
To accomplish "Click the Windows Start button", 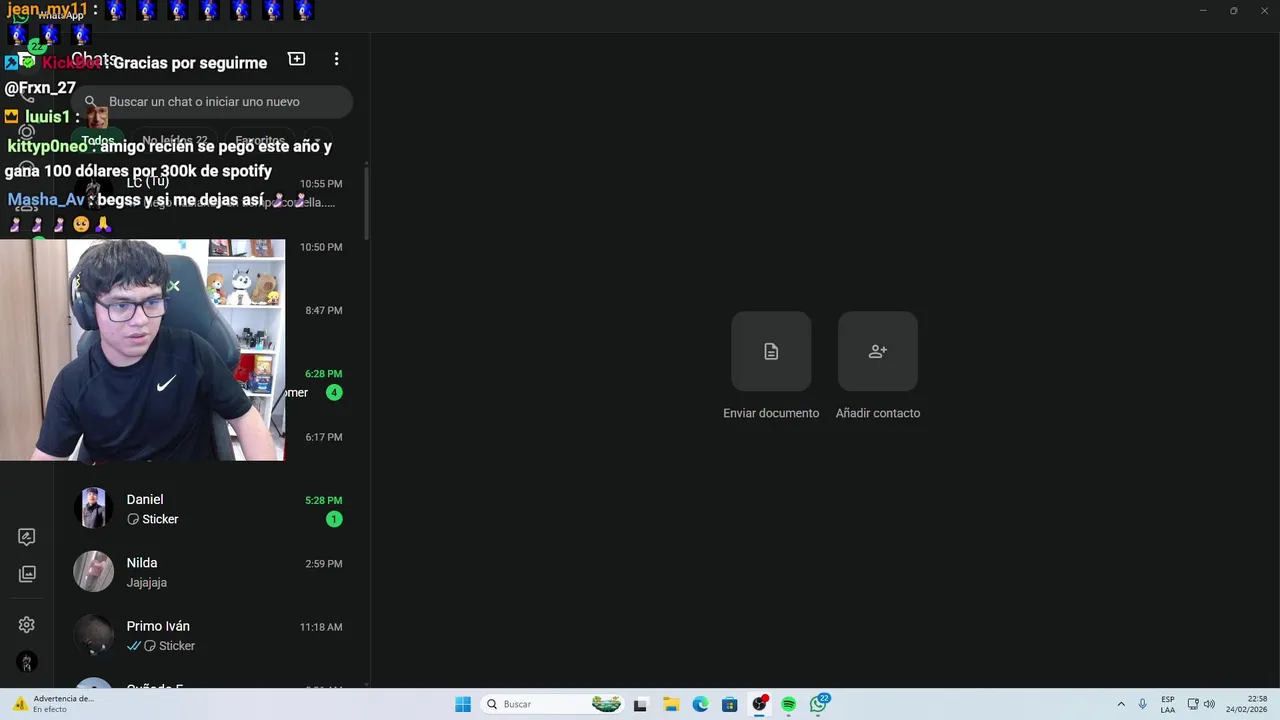I will point(463,704).
